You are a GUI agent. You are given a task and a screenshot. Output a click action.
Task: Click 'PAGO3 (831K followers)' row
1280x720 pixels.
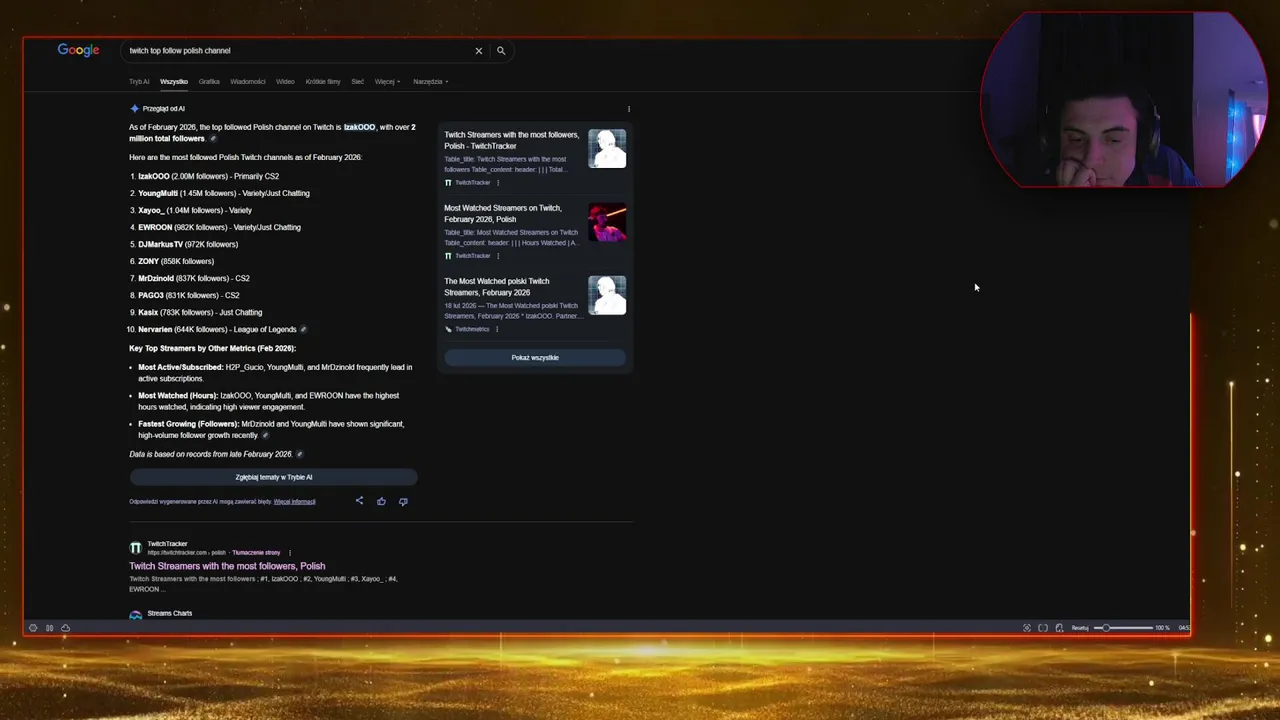189,295
